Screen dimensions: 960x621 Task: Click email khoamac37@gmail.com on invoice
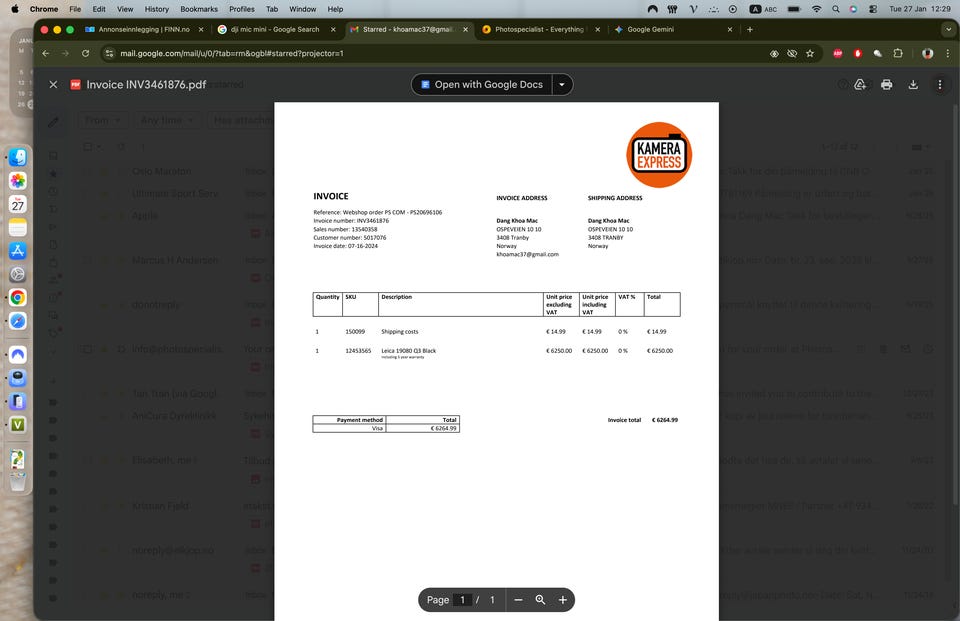click(x=527, y=254)
